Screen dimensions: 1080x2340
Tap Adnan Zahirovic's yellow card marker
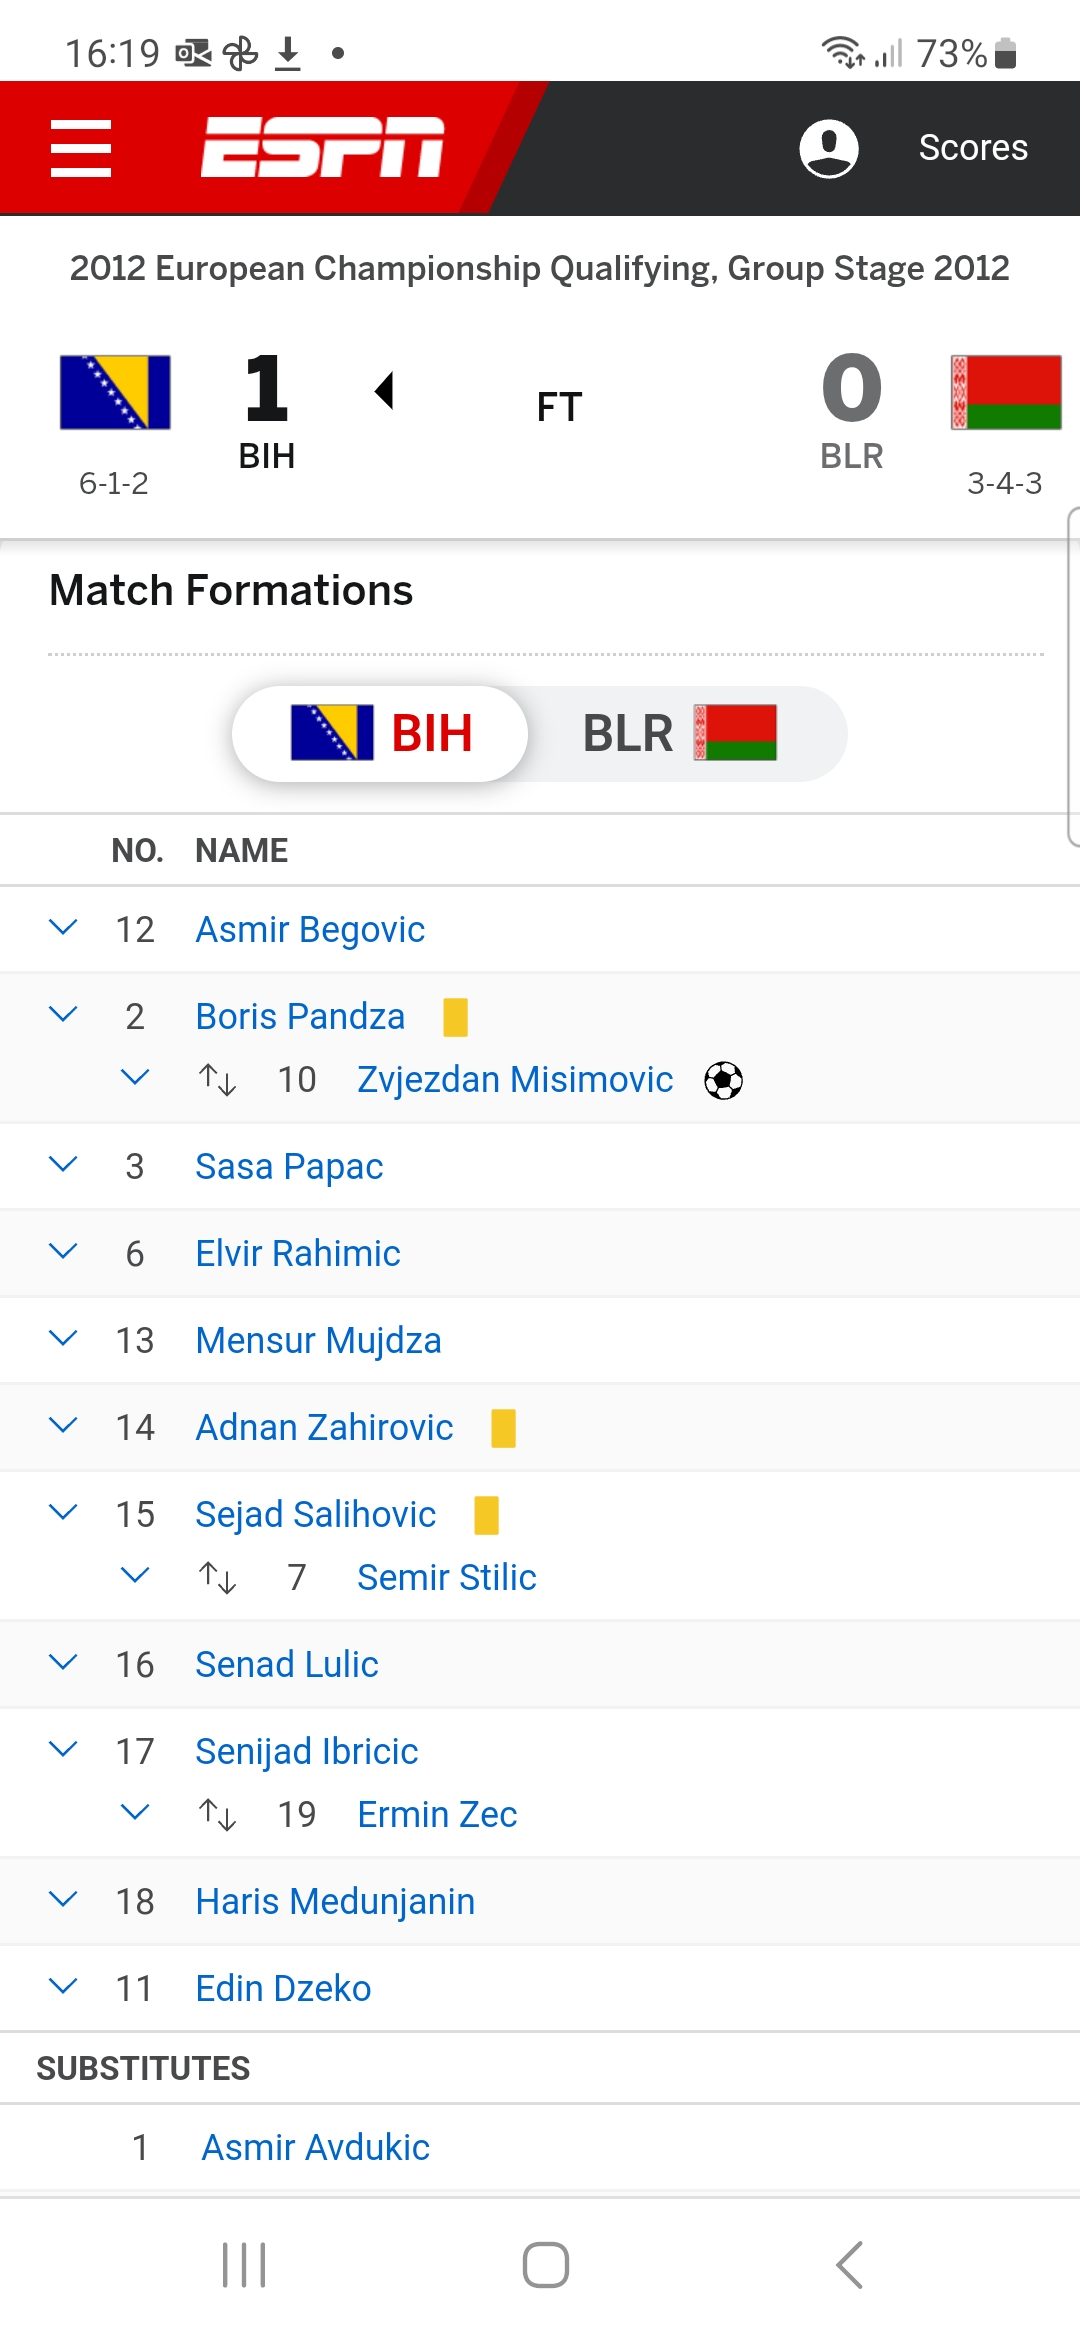pos(503,1428)
